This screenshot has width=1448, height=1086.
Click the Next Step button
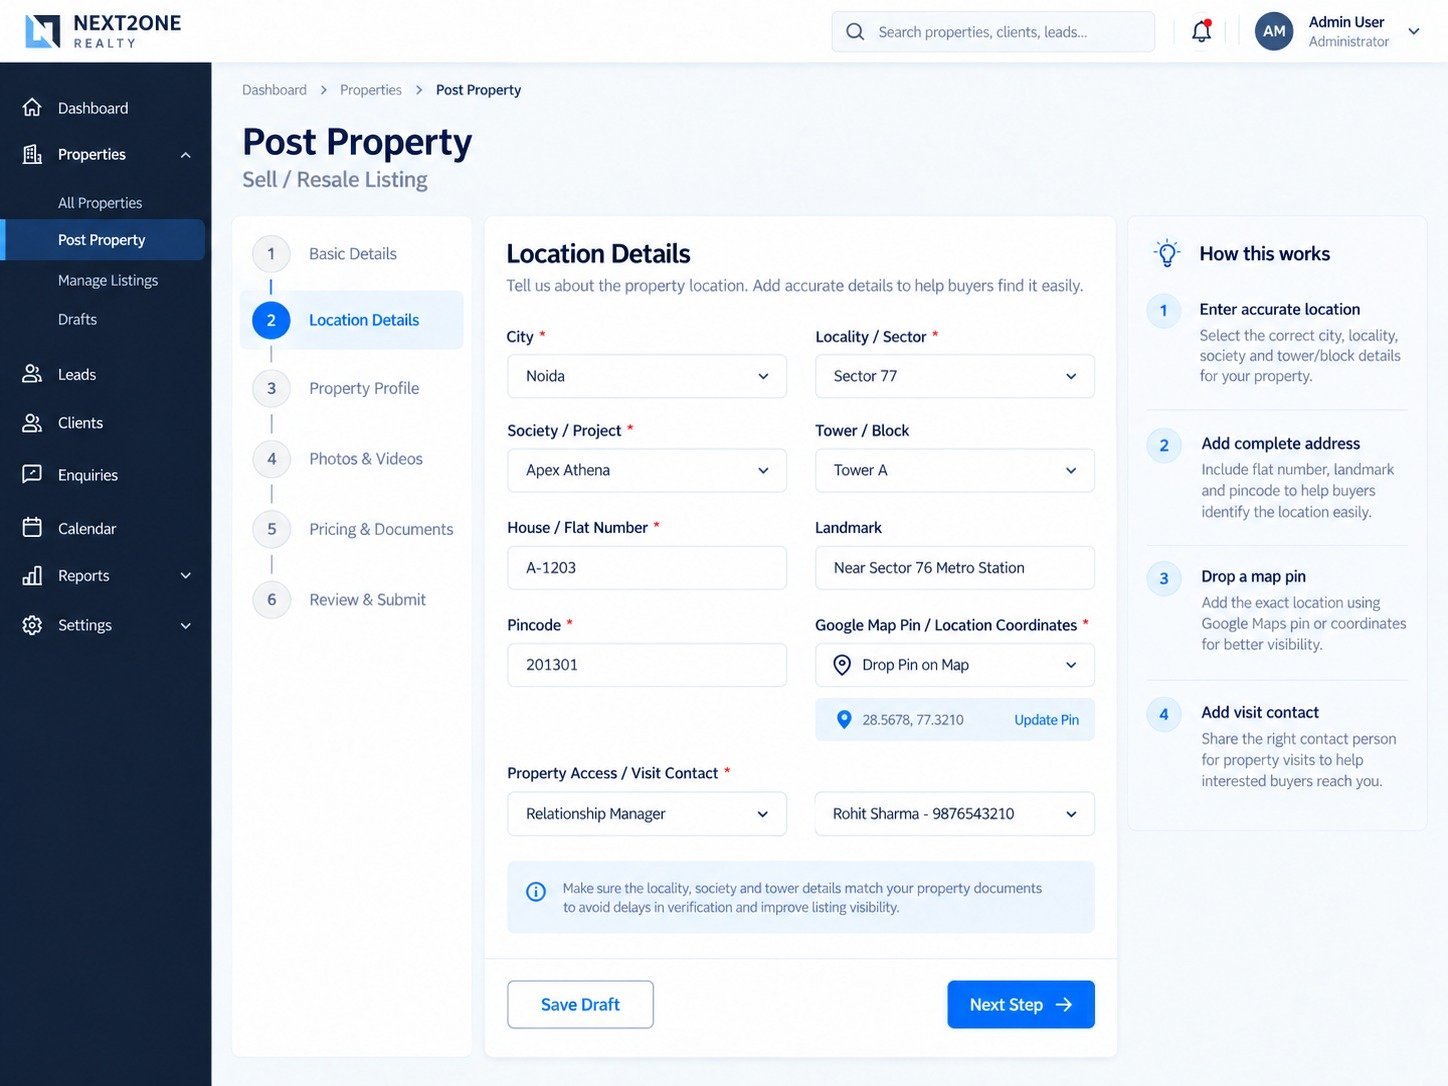pyautogui.click(x=1021, y=1004)
